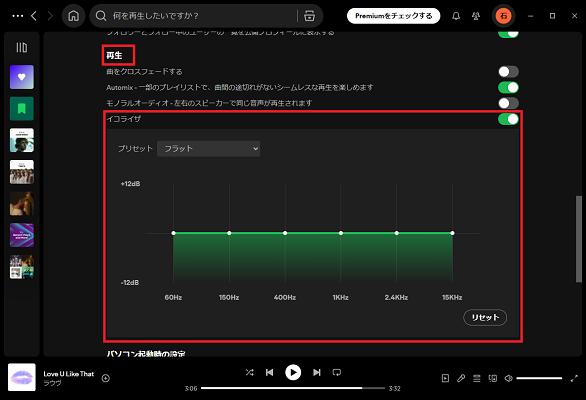Screen dimensions: 586x400
Task: Enter full screen mode icon
Action: click(x=574, y=378)
